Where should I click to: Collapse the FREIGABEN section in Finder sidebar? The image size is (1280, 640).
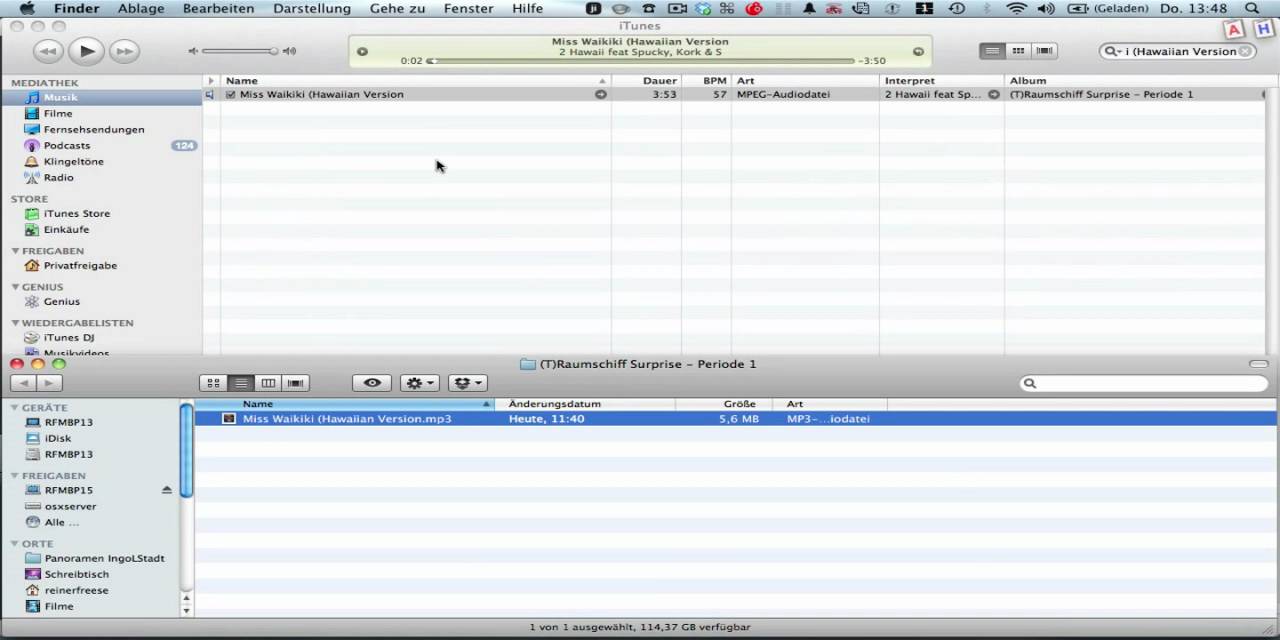click(x=15, y=476)
